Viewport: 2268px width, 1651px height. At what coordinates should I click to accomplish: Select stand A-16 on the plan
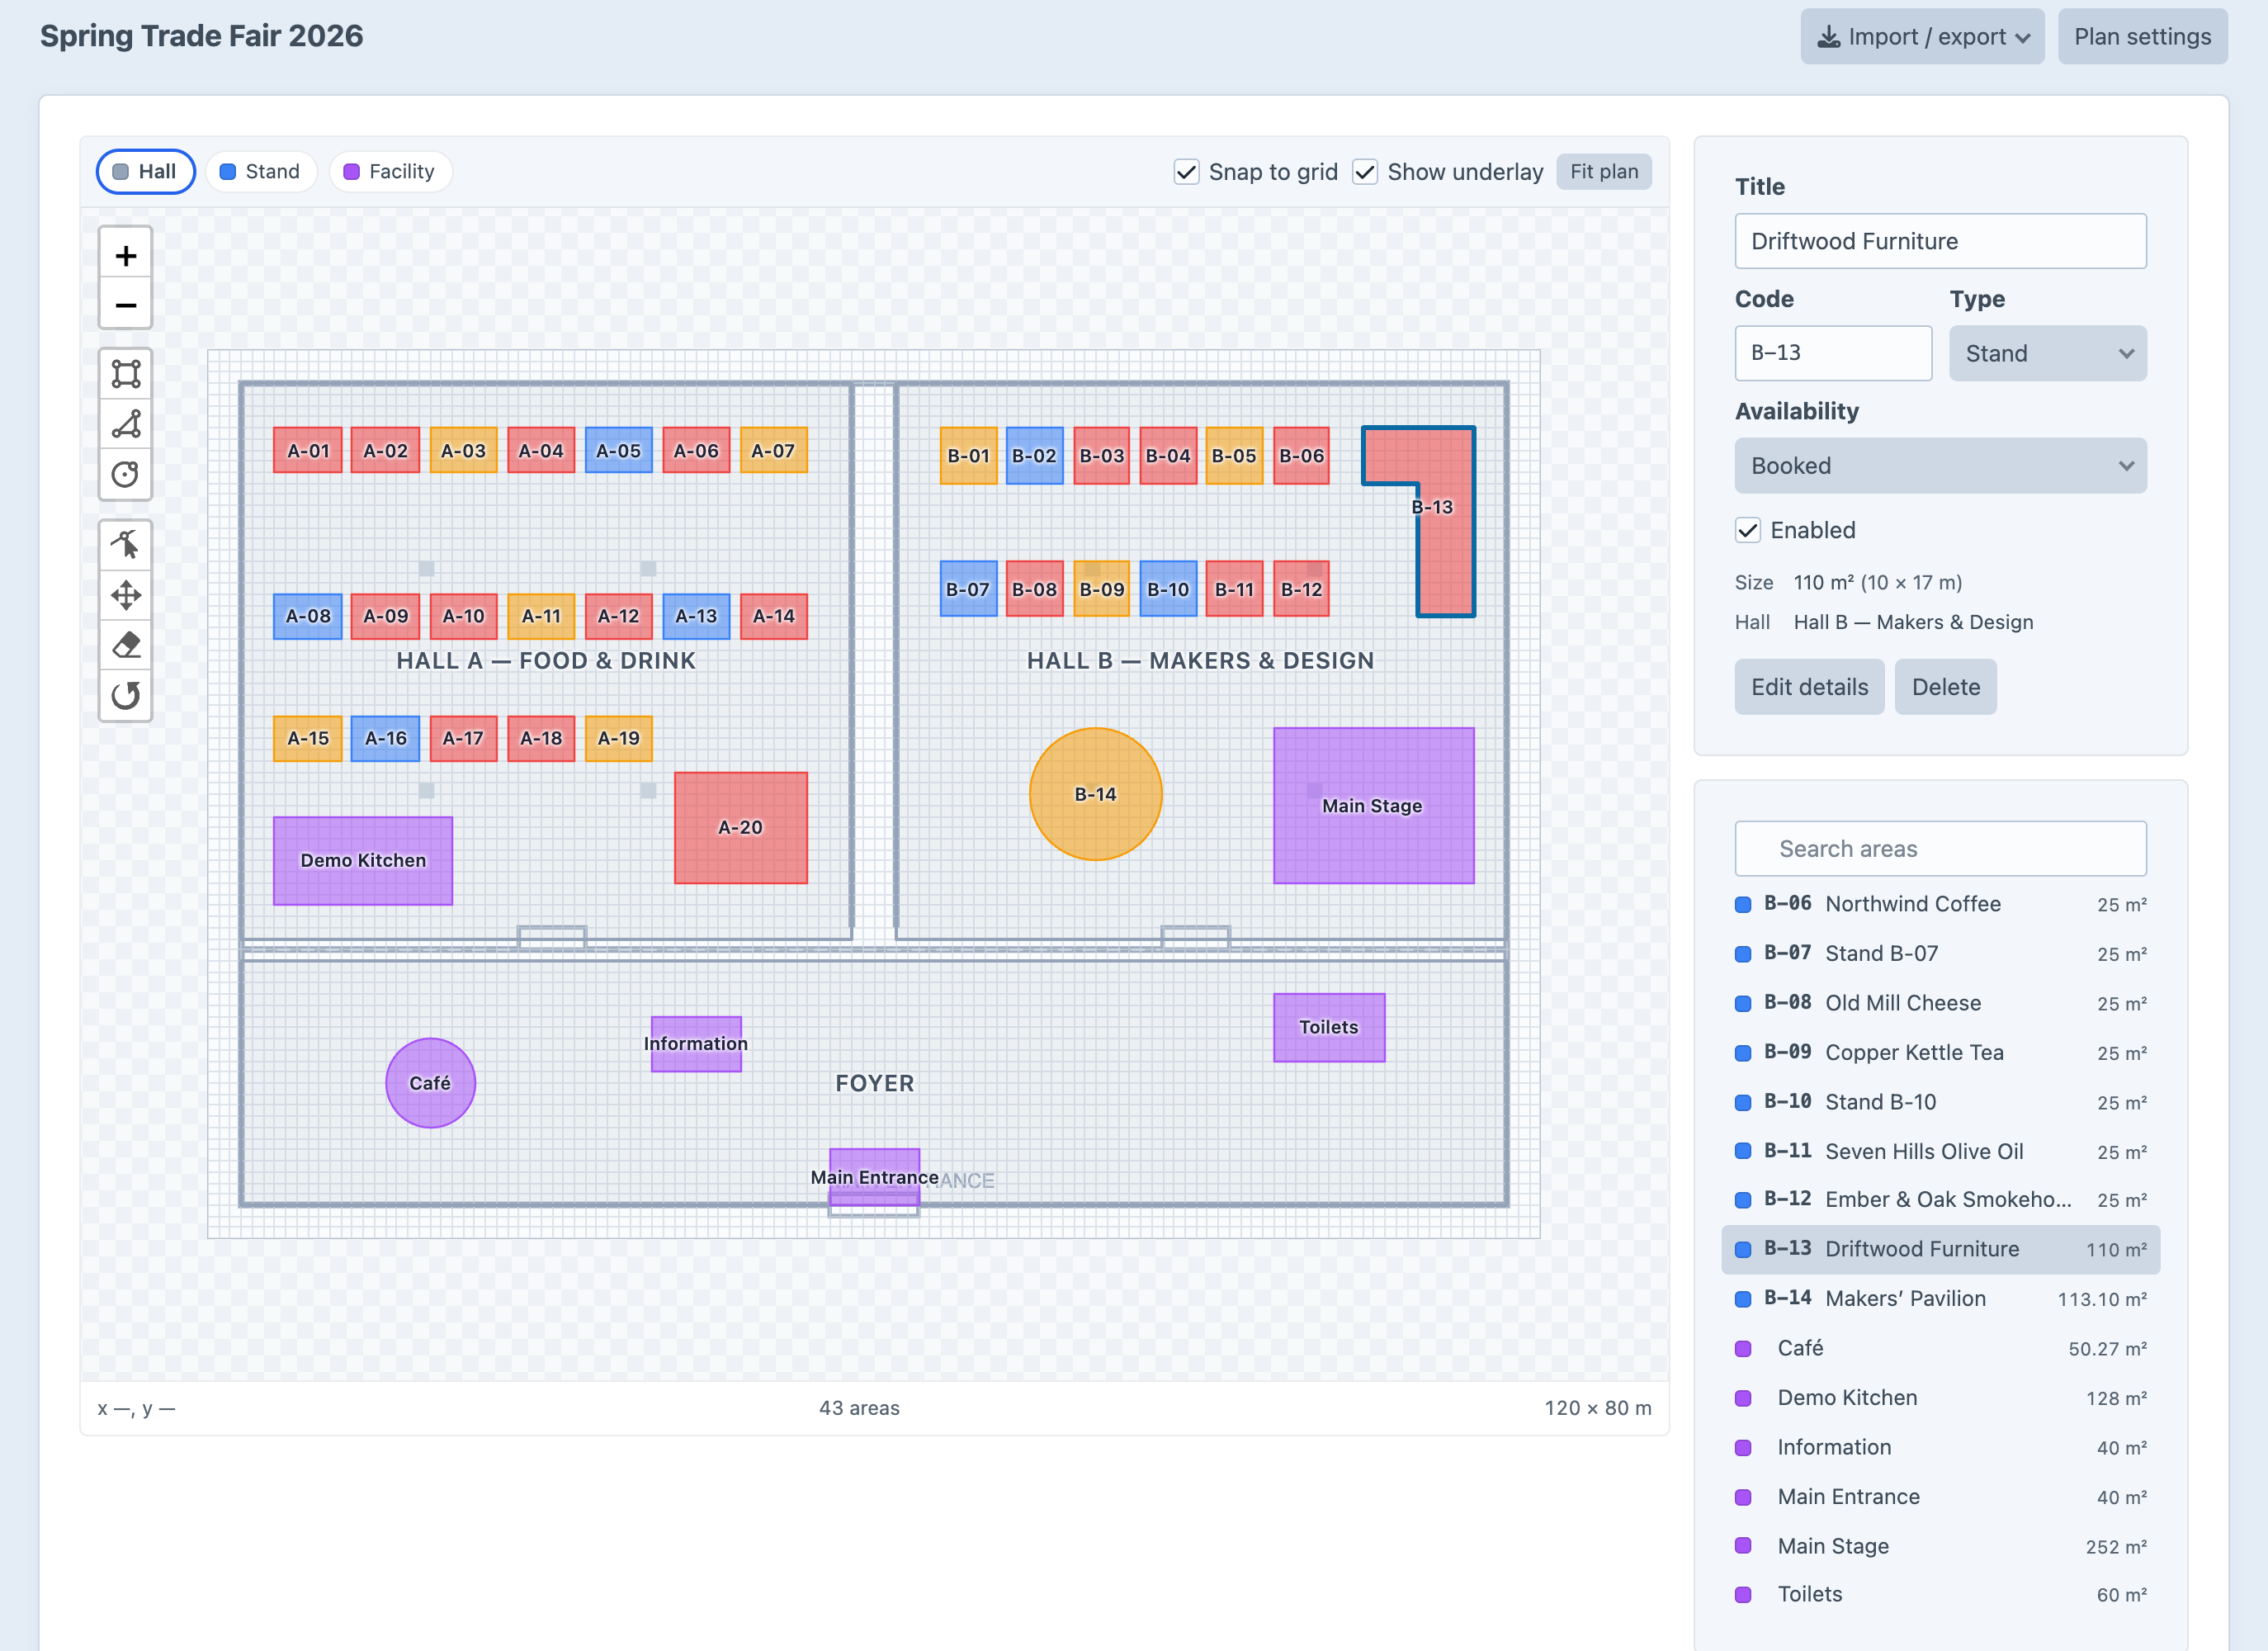click(385, 738)
